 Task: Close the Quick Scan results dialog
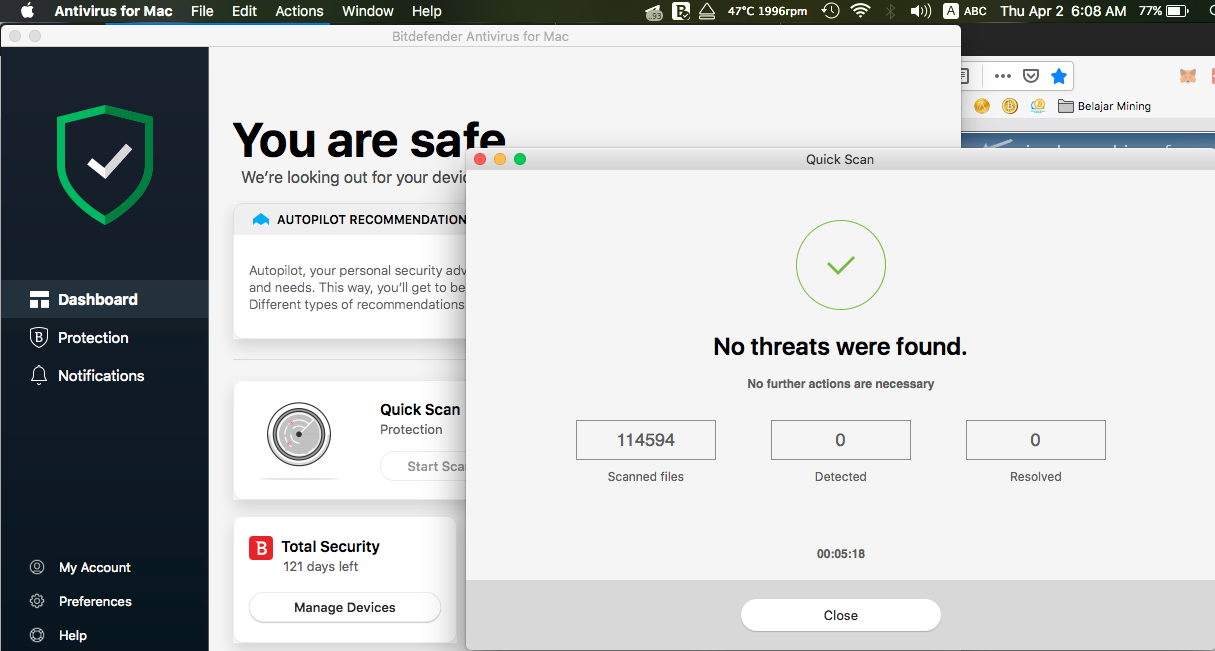pos(840,615)
